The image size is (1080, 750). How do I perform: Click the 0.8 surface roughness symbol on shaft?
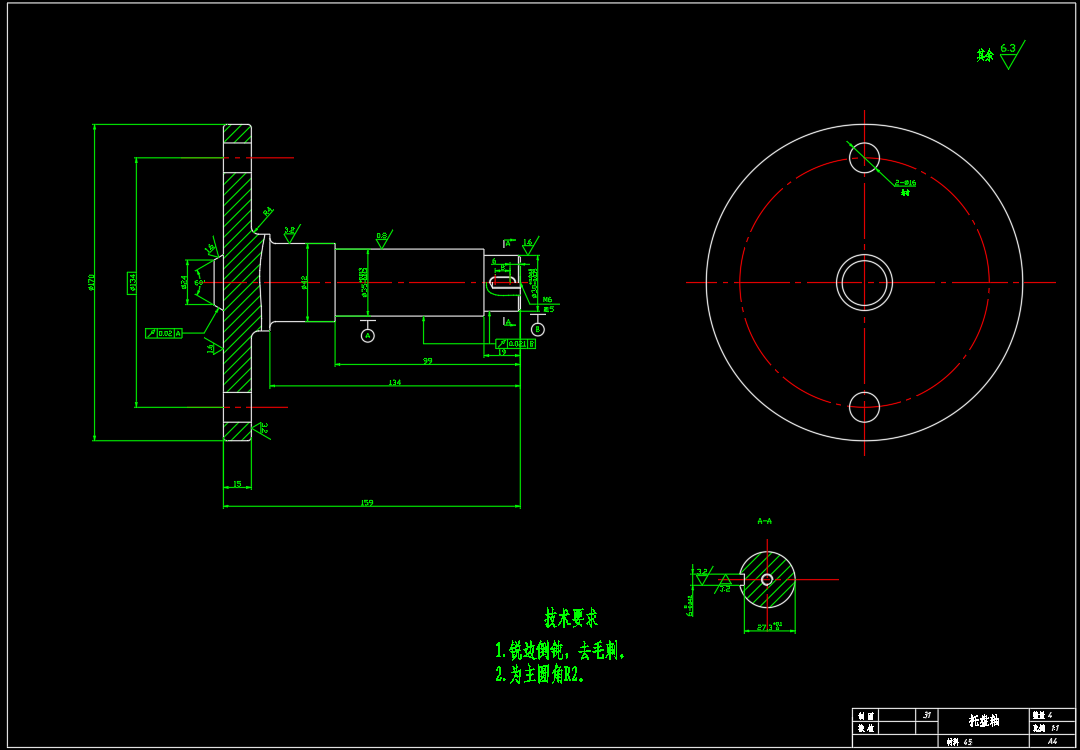(382, 240)
